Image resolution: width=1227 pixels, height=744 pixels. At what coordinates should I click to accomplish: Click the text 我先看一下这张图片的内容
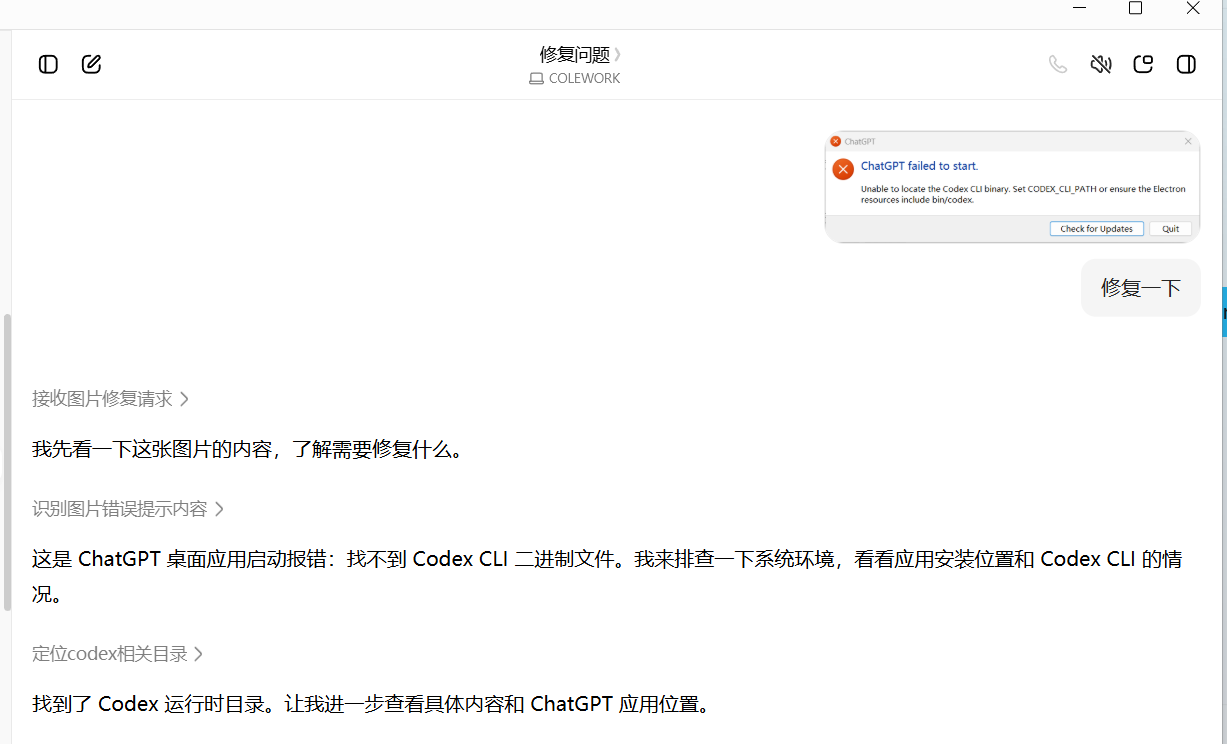click(153, 450)
